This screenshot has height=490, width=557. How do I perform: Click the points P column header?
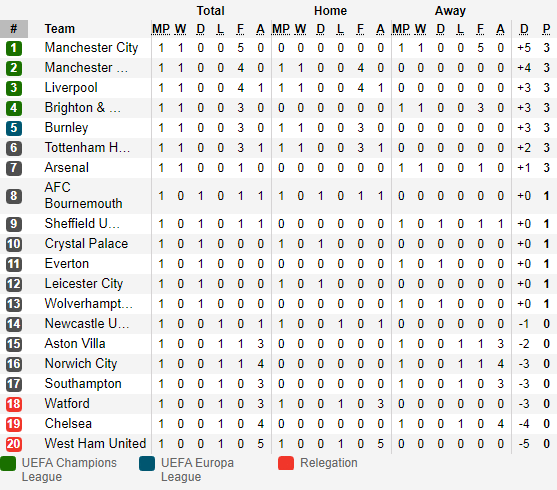[x=546, y=29]
